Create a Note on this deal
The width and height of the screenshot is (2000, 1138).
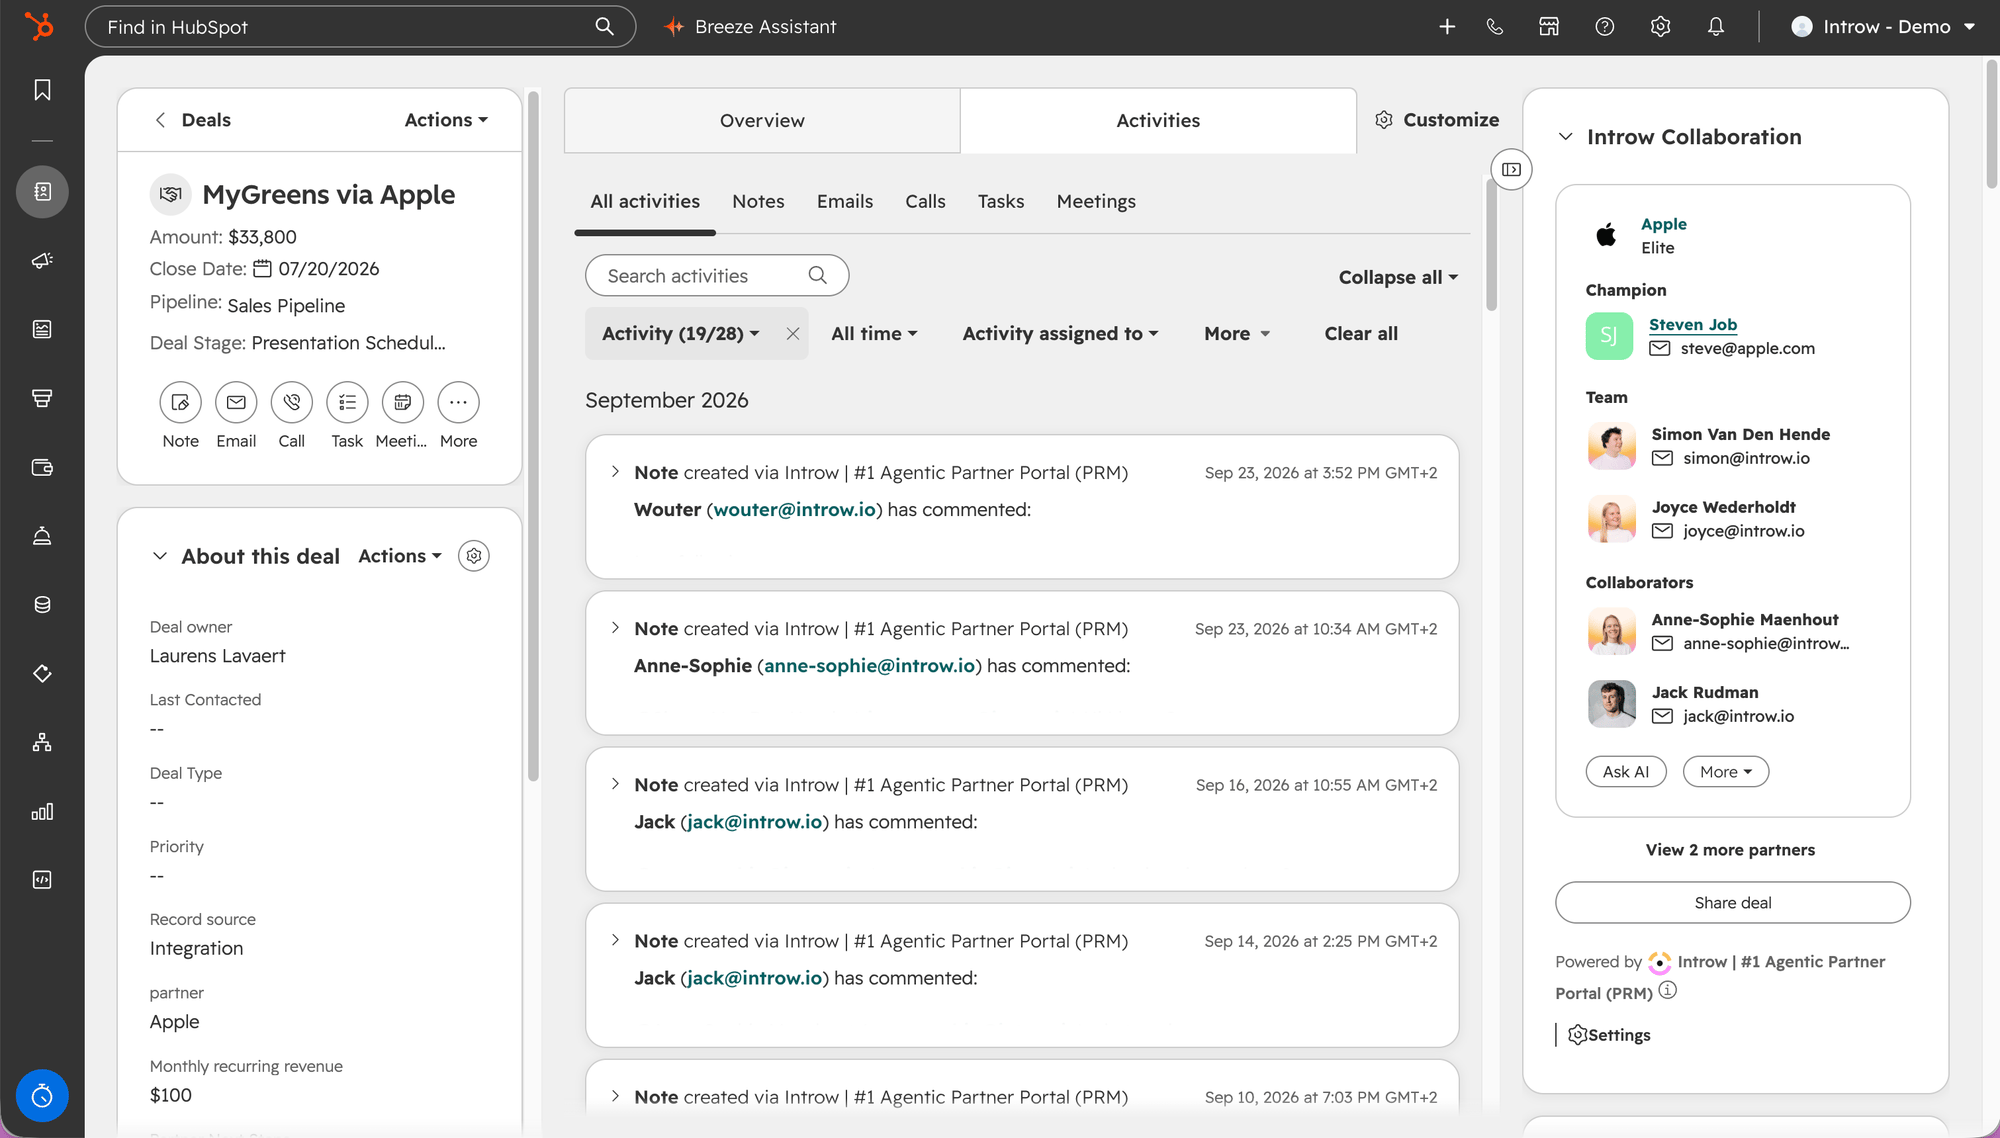point(180,402)
